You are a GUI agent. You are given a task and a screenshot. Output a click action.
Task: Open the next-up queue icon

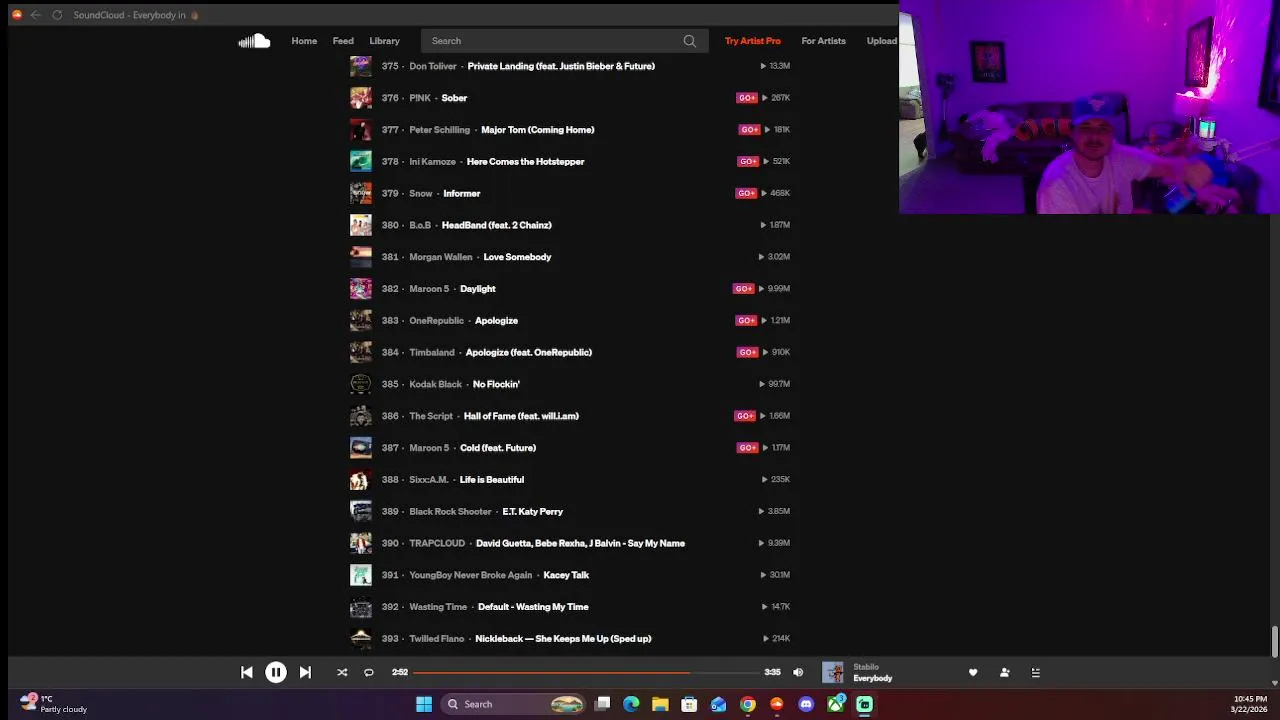(x=1036, y=673)
